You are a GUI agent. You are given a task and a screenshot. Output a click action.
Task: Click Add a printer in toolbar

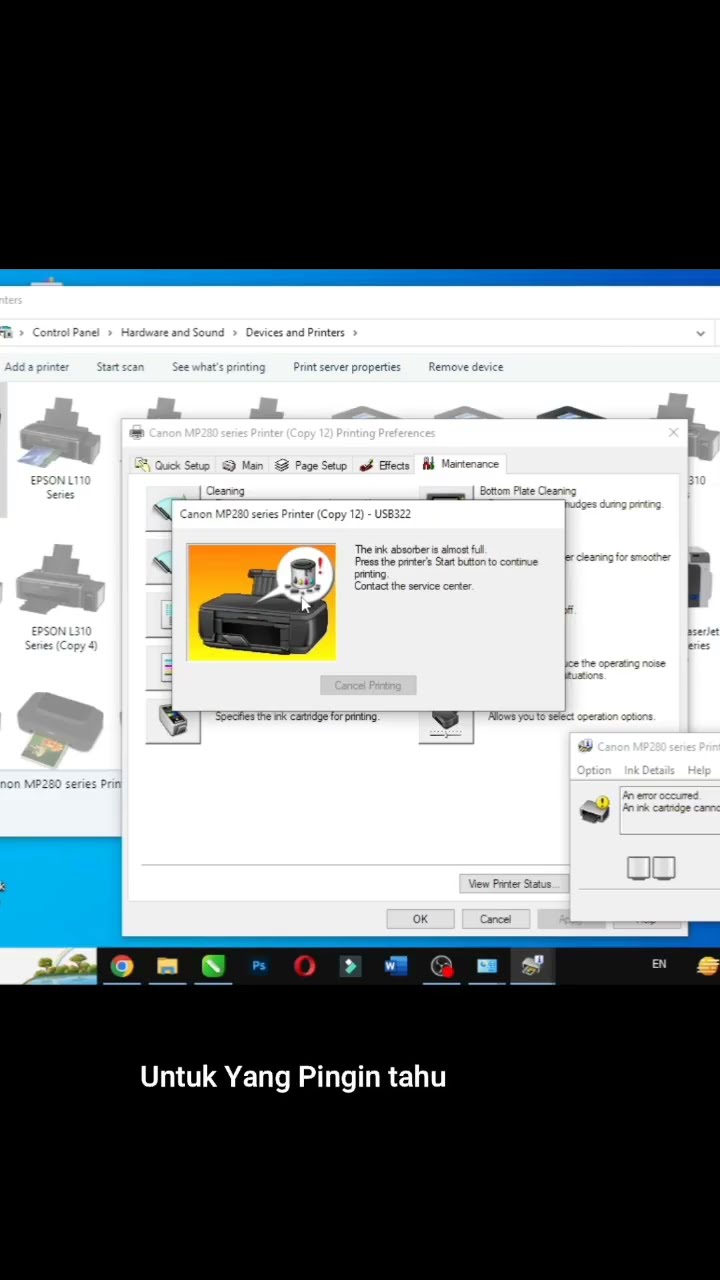click(x=36, y=367)
